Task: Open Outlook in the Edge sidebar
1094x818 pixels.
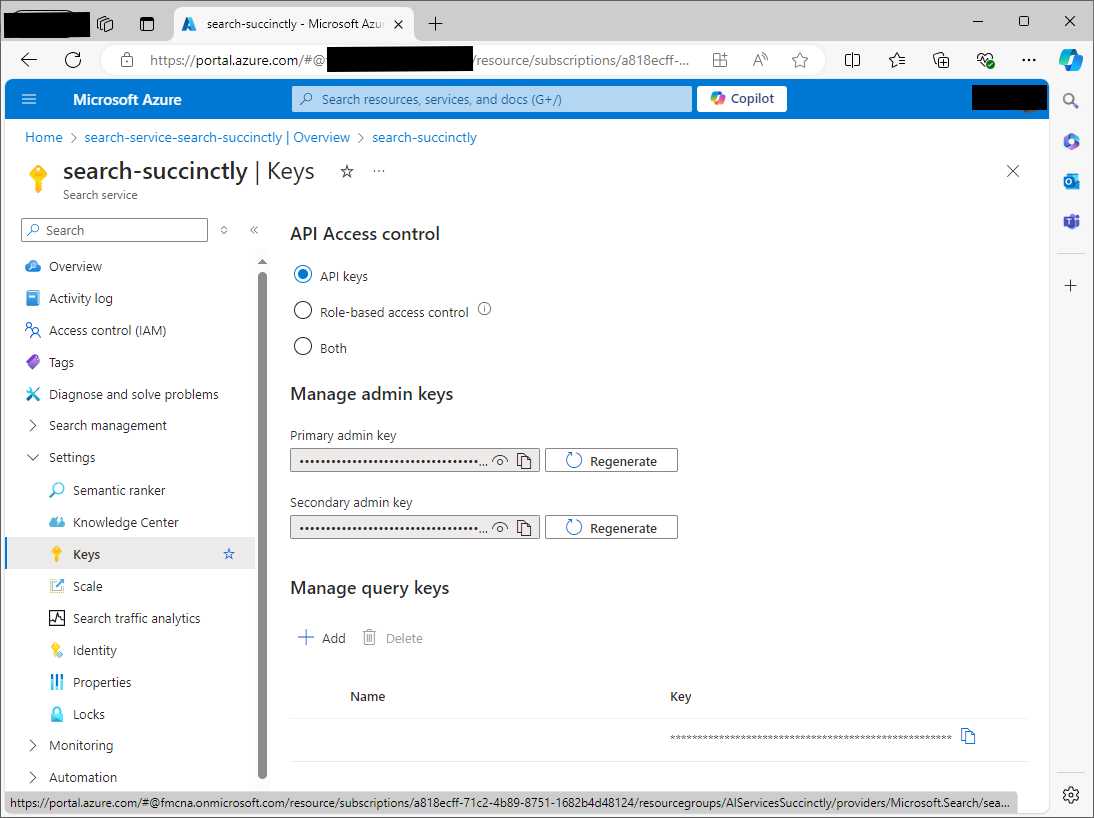Action: pyautogui.click(x=1071, y=181)
